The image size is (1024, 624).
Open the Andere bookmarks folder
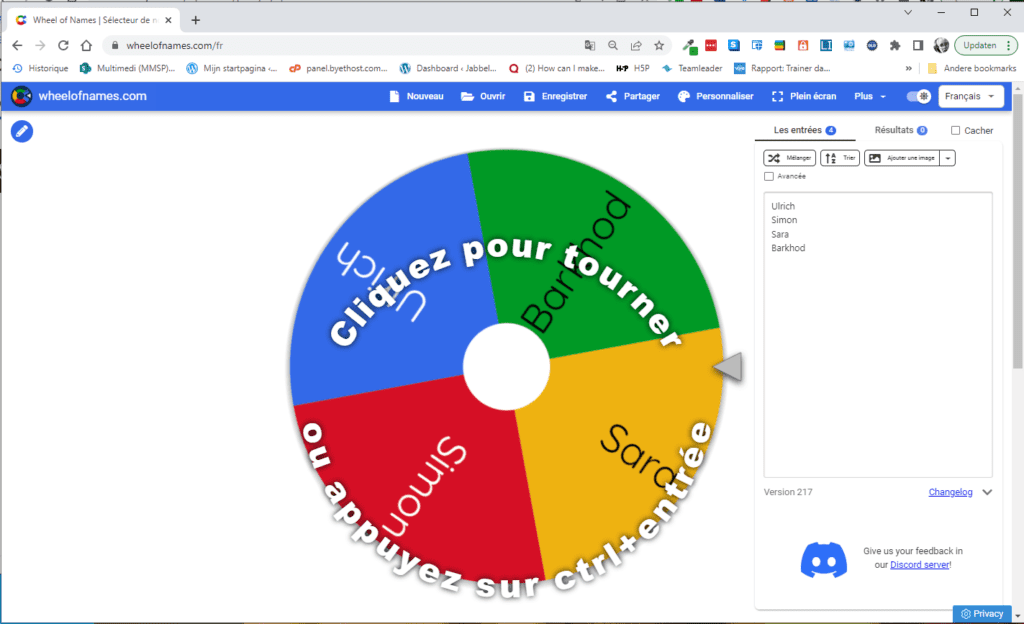tap(972, 68)
